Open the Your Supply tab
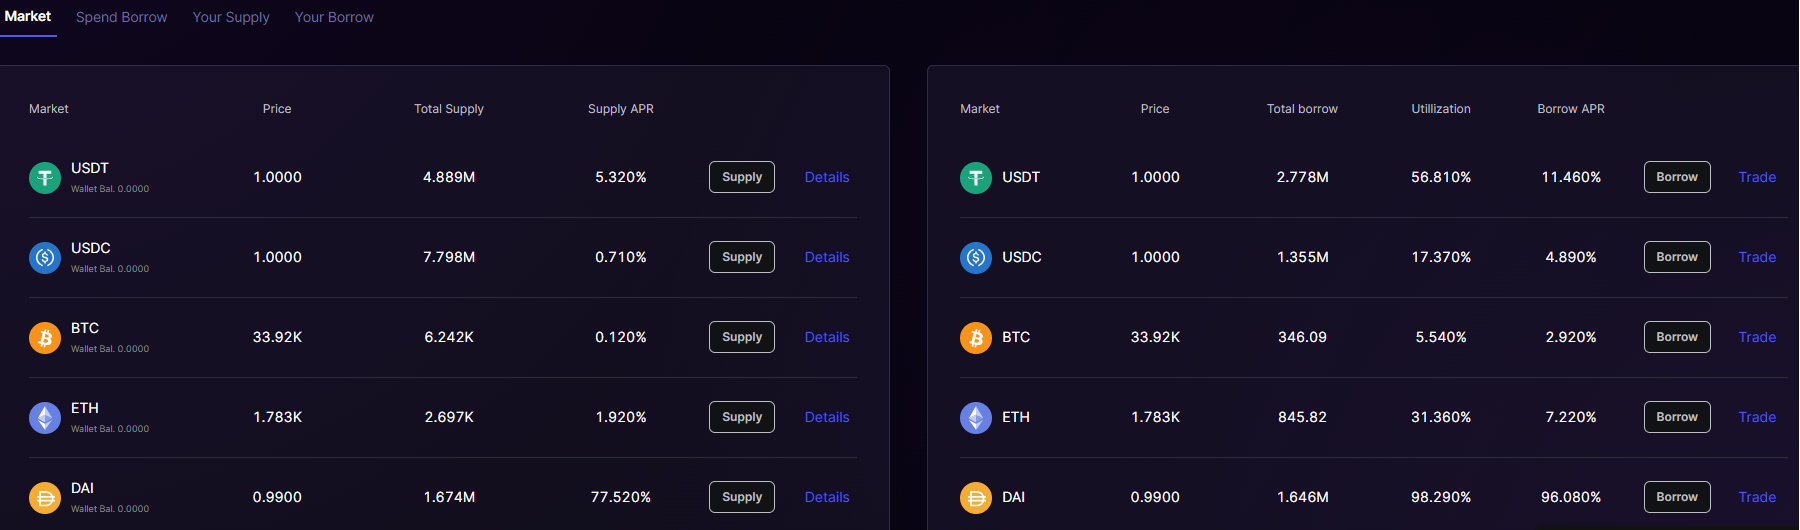Screen dimensions: 1800x530 tap(231, 17)
